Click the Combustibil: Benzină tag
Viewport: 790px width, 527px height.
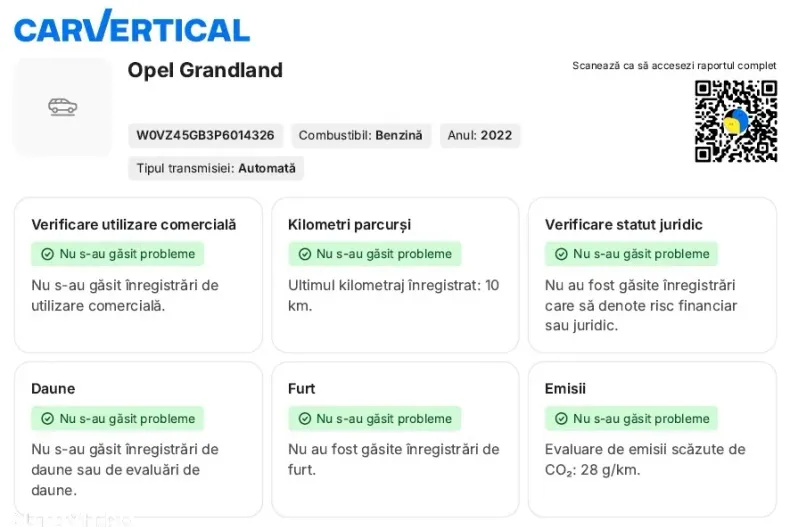point(360,135)
